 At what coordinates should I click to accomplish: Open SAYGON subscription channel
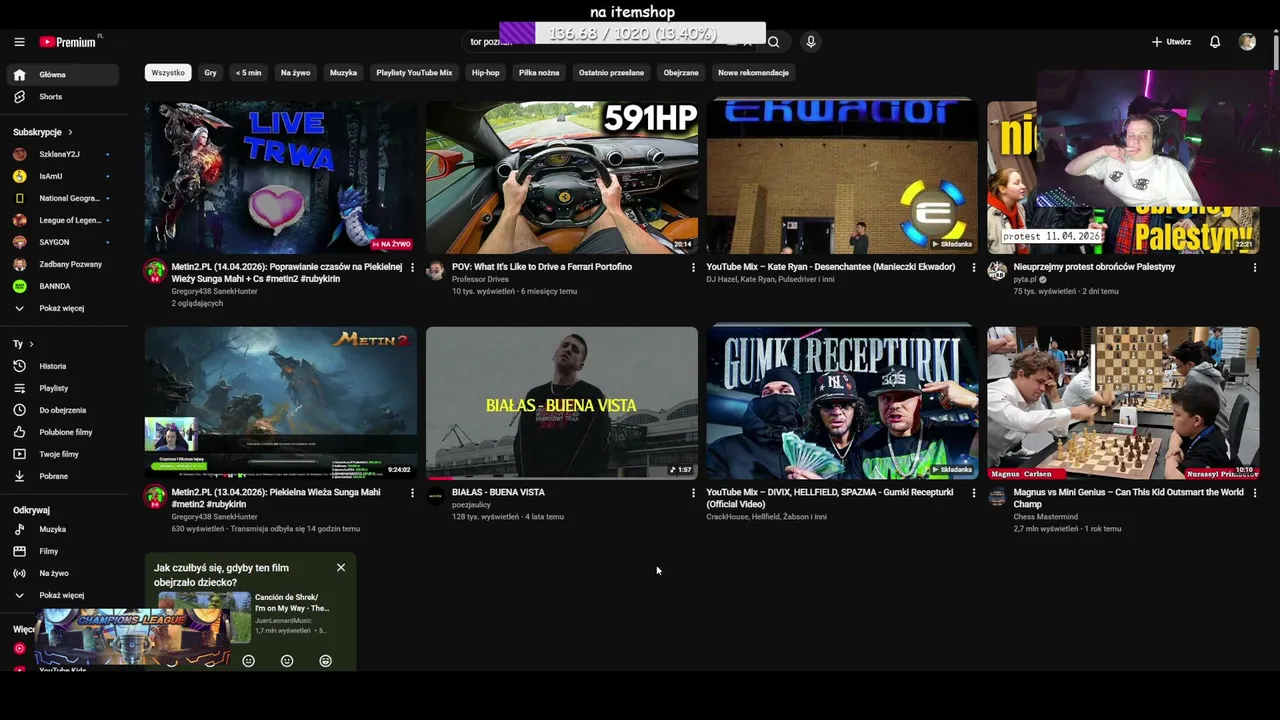point(63,242)
